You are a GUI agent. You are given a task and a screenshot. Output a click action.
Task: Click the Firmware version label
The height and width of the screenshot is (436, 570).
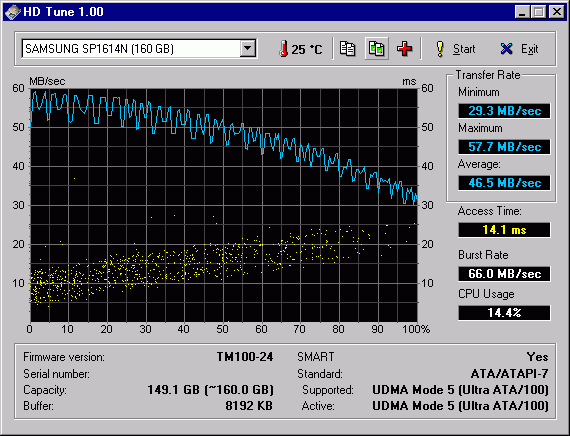pos(64,357)
